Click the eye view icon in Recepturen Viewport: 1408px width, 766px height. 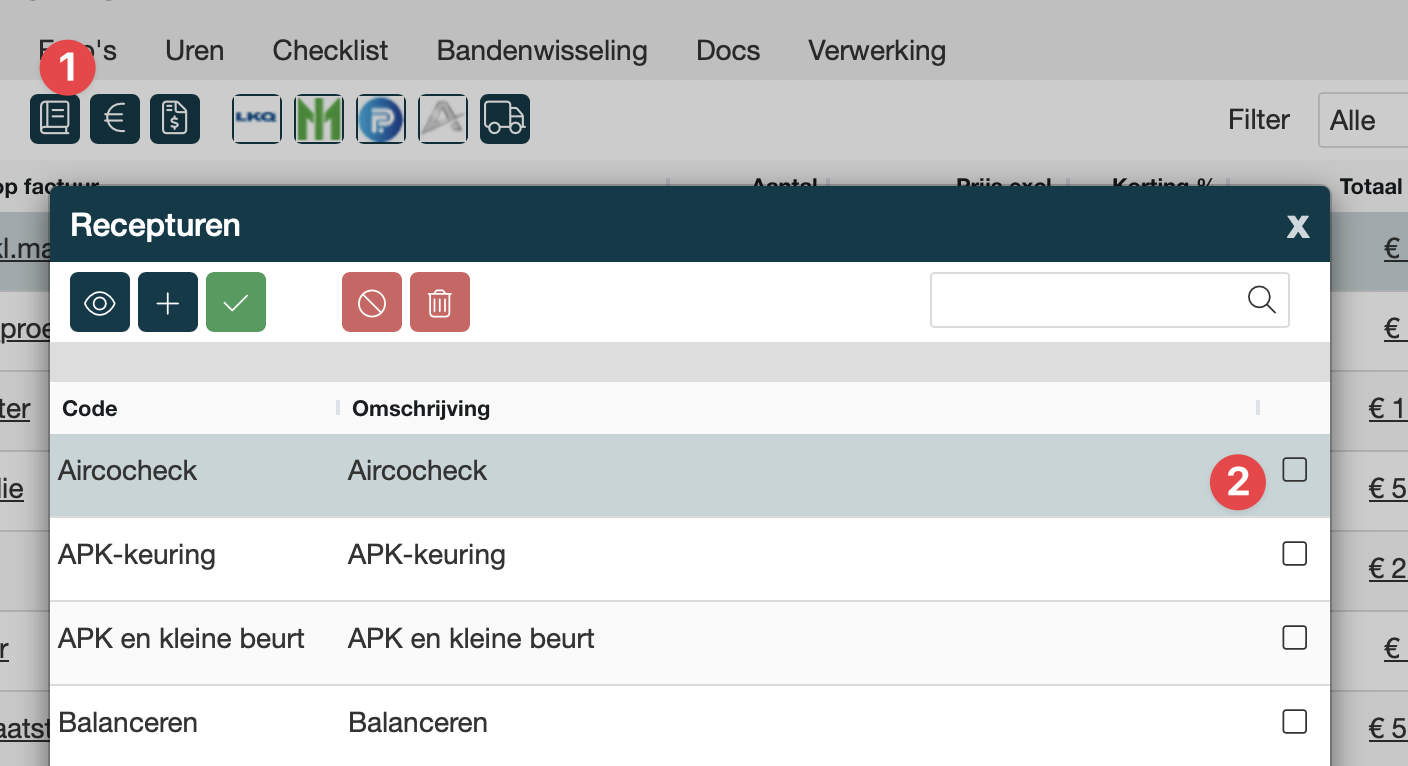100,302
